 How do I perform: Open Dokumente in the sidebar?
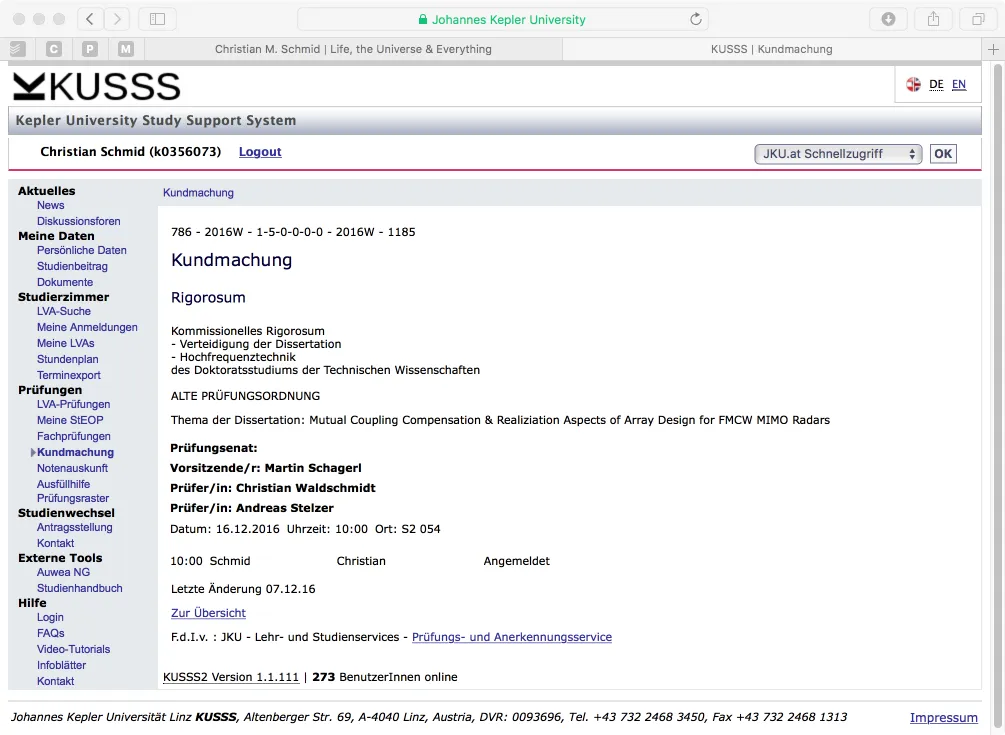65,282
